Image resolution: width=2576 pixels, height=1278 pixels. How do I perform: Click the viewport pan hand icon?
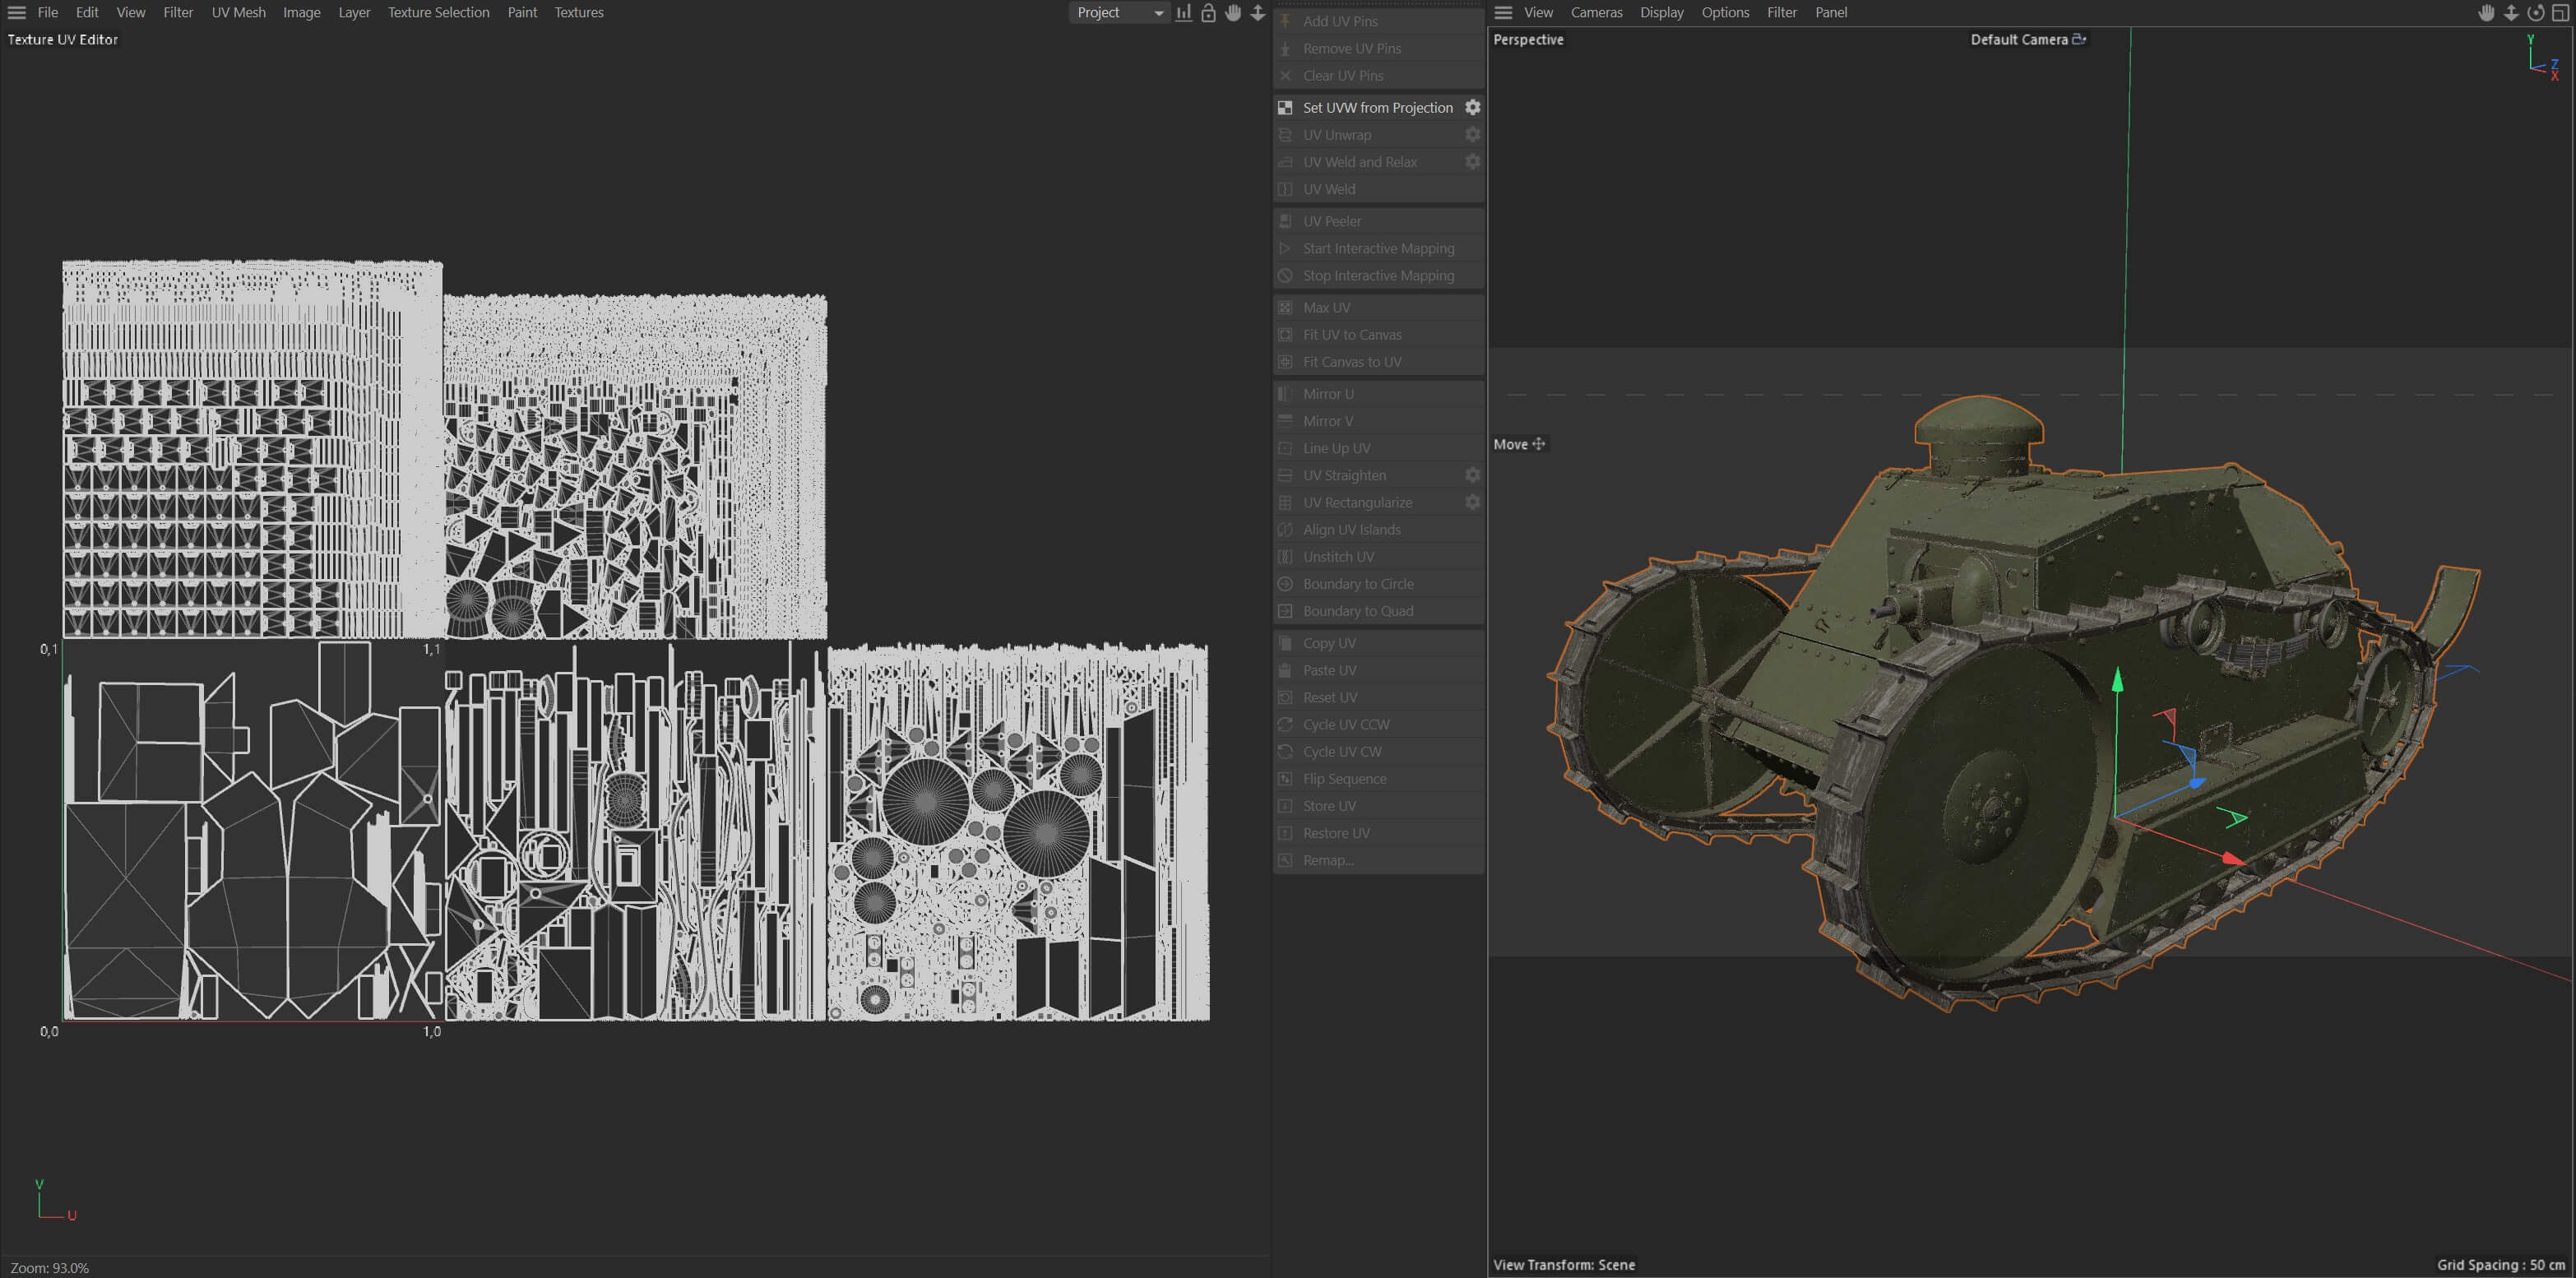coord(2486,13)
